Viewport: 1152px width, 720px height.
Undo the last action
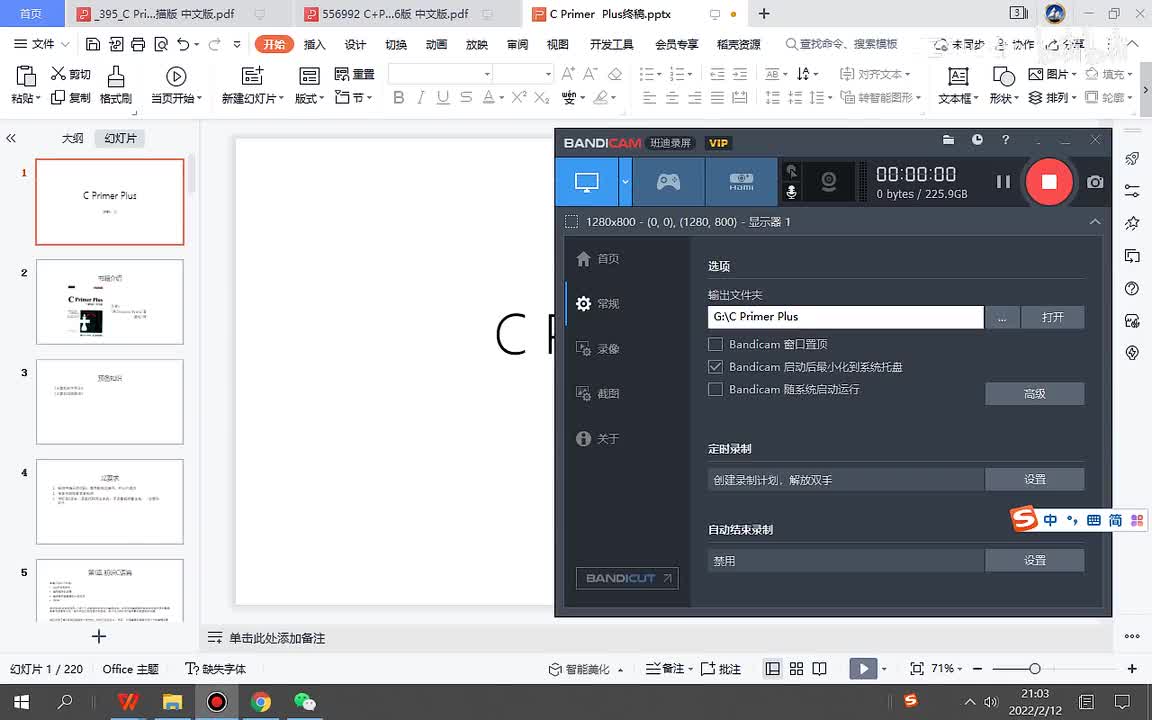click(184, 45)
